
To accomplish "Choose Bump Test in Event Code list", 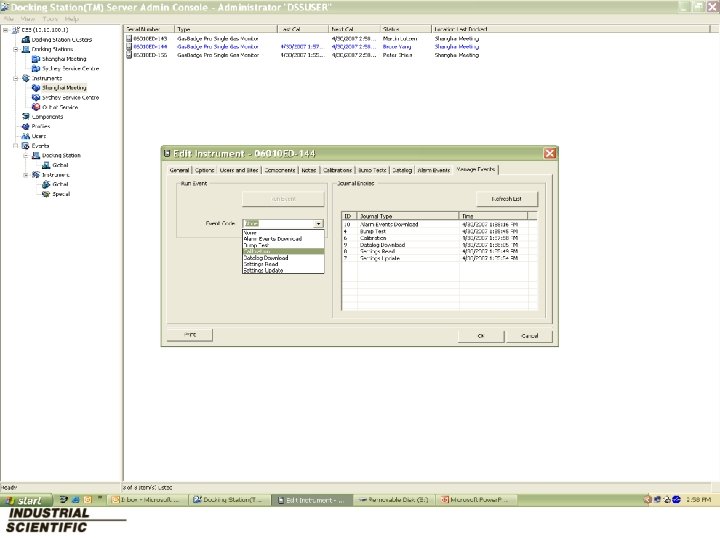I will click(283, 245).
